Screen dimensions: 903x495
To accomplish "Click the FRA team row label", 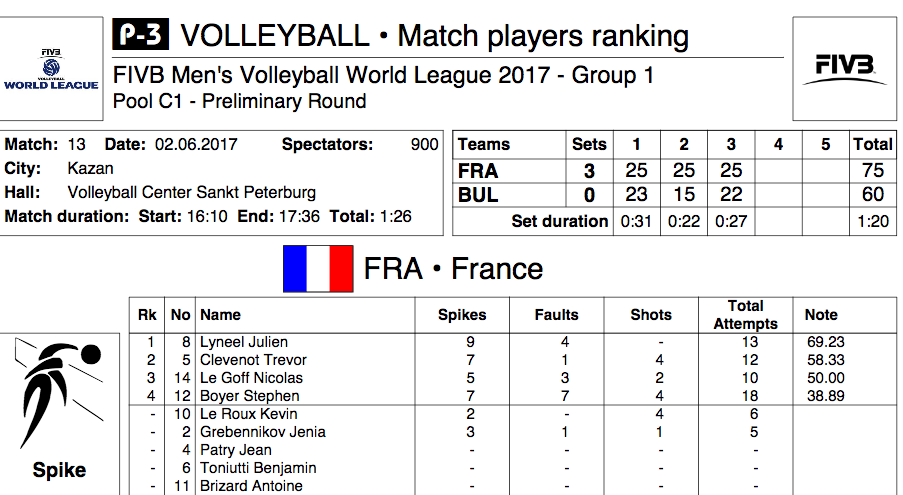I will 478,171.
